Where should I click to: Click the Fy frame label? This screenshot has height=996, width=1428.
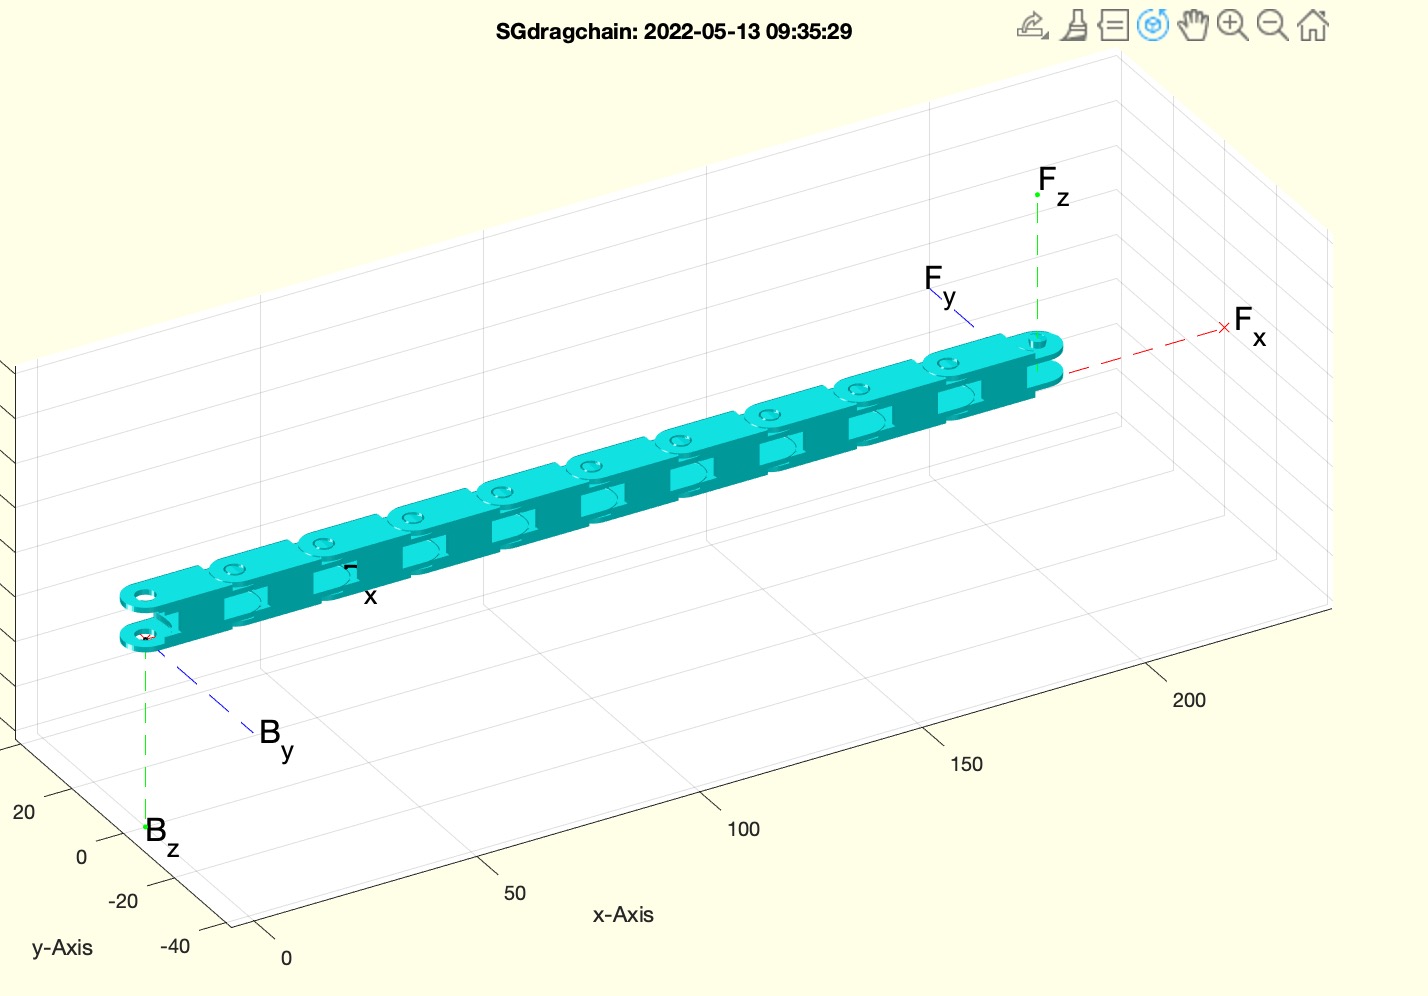point(939,283)
